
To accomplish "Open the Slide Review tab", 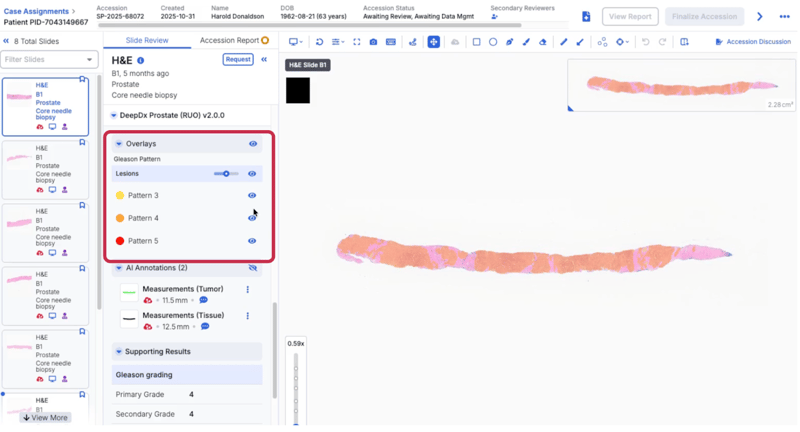I will (x=147, y=41).
